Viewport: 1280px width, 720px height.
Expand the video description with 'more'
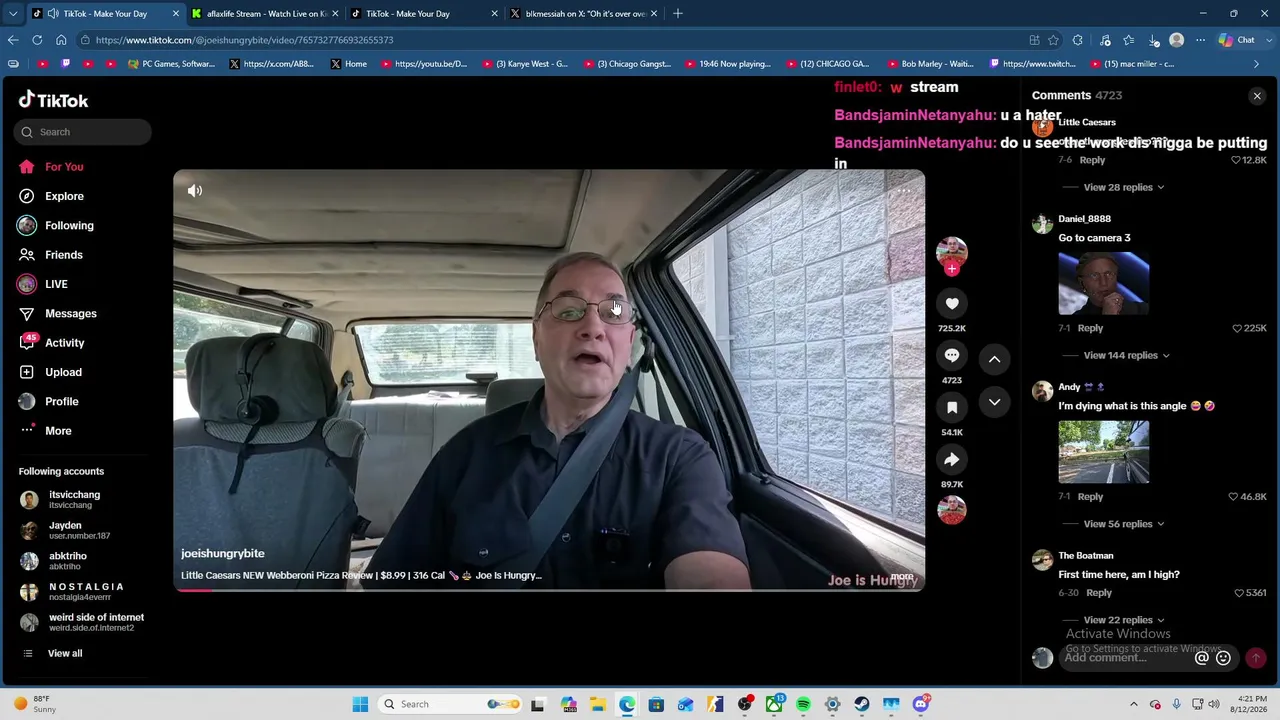(x=902, y=576)
